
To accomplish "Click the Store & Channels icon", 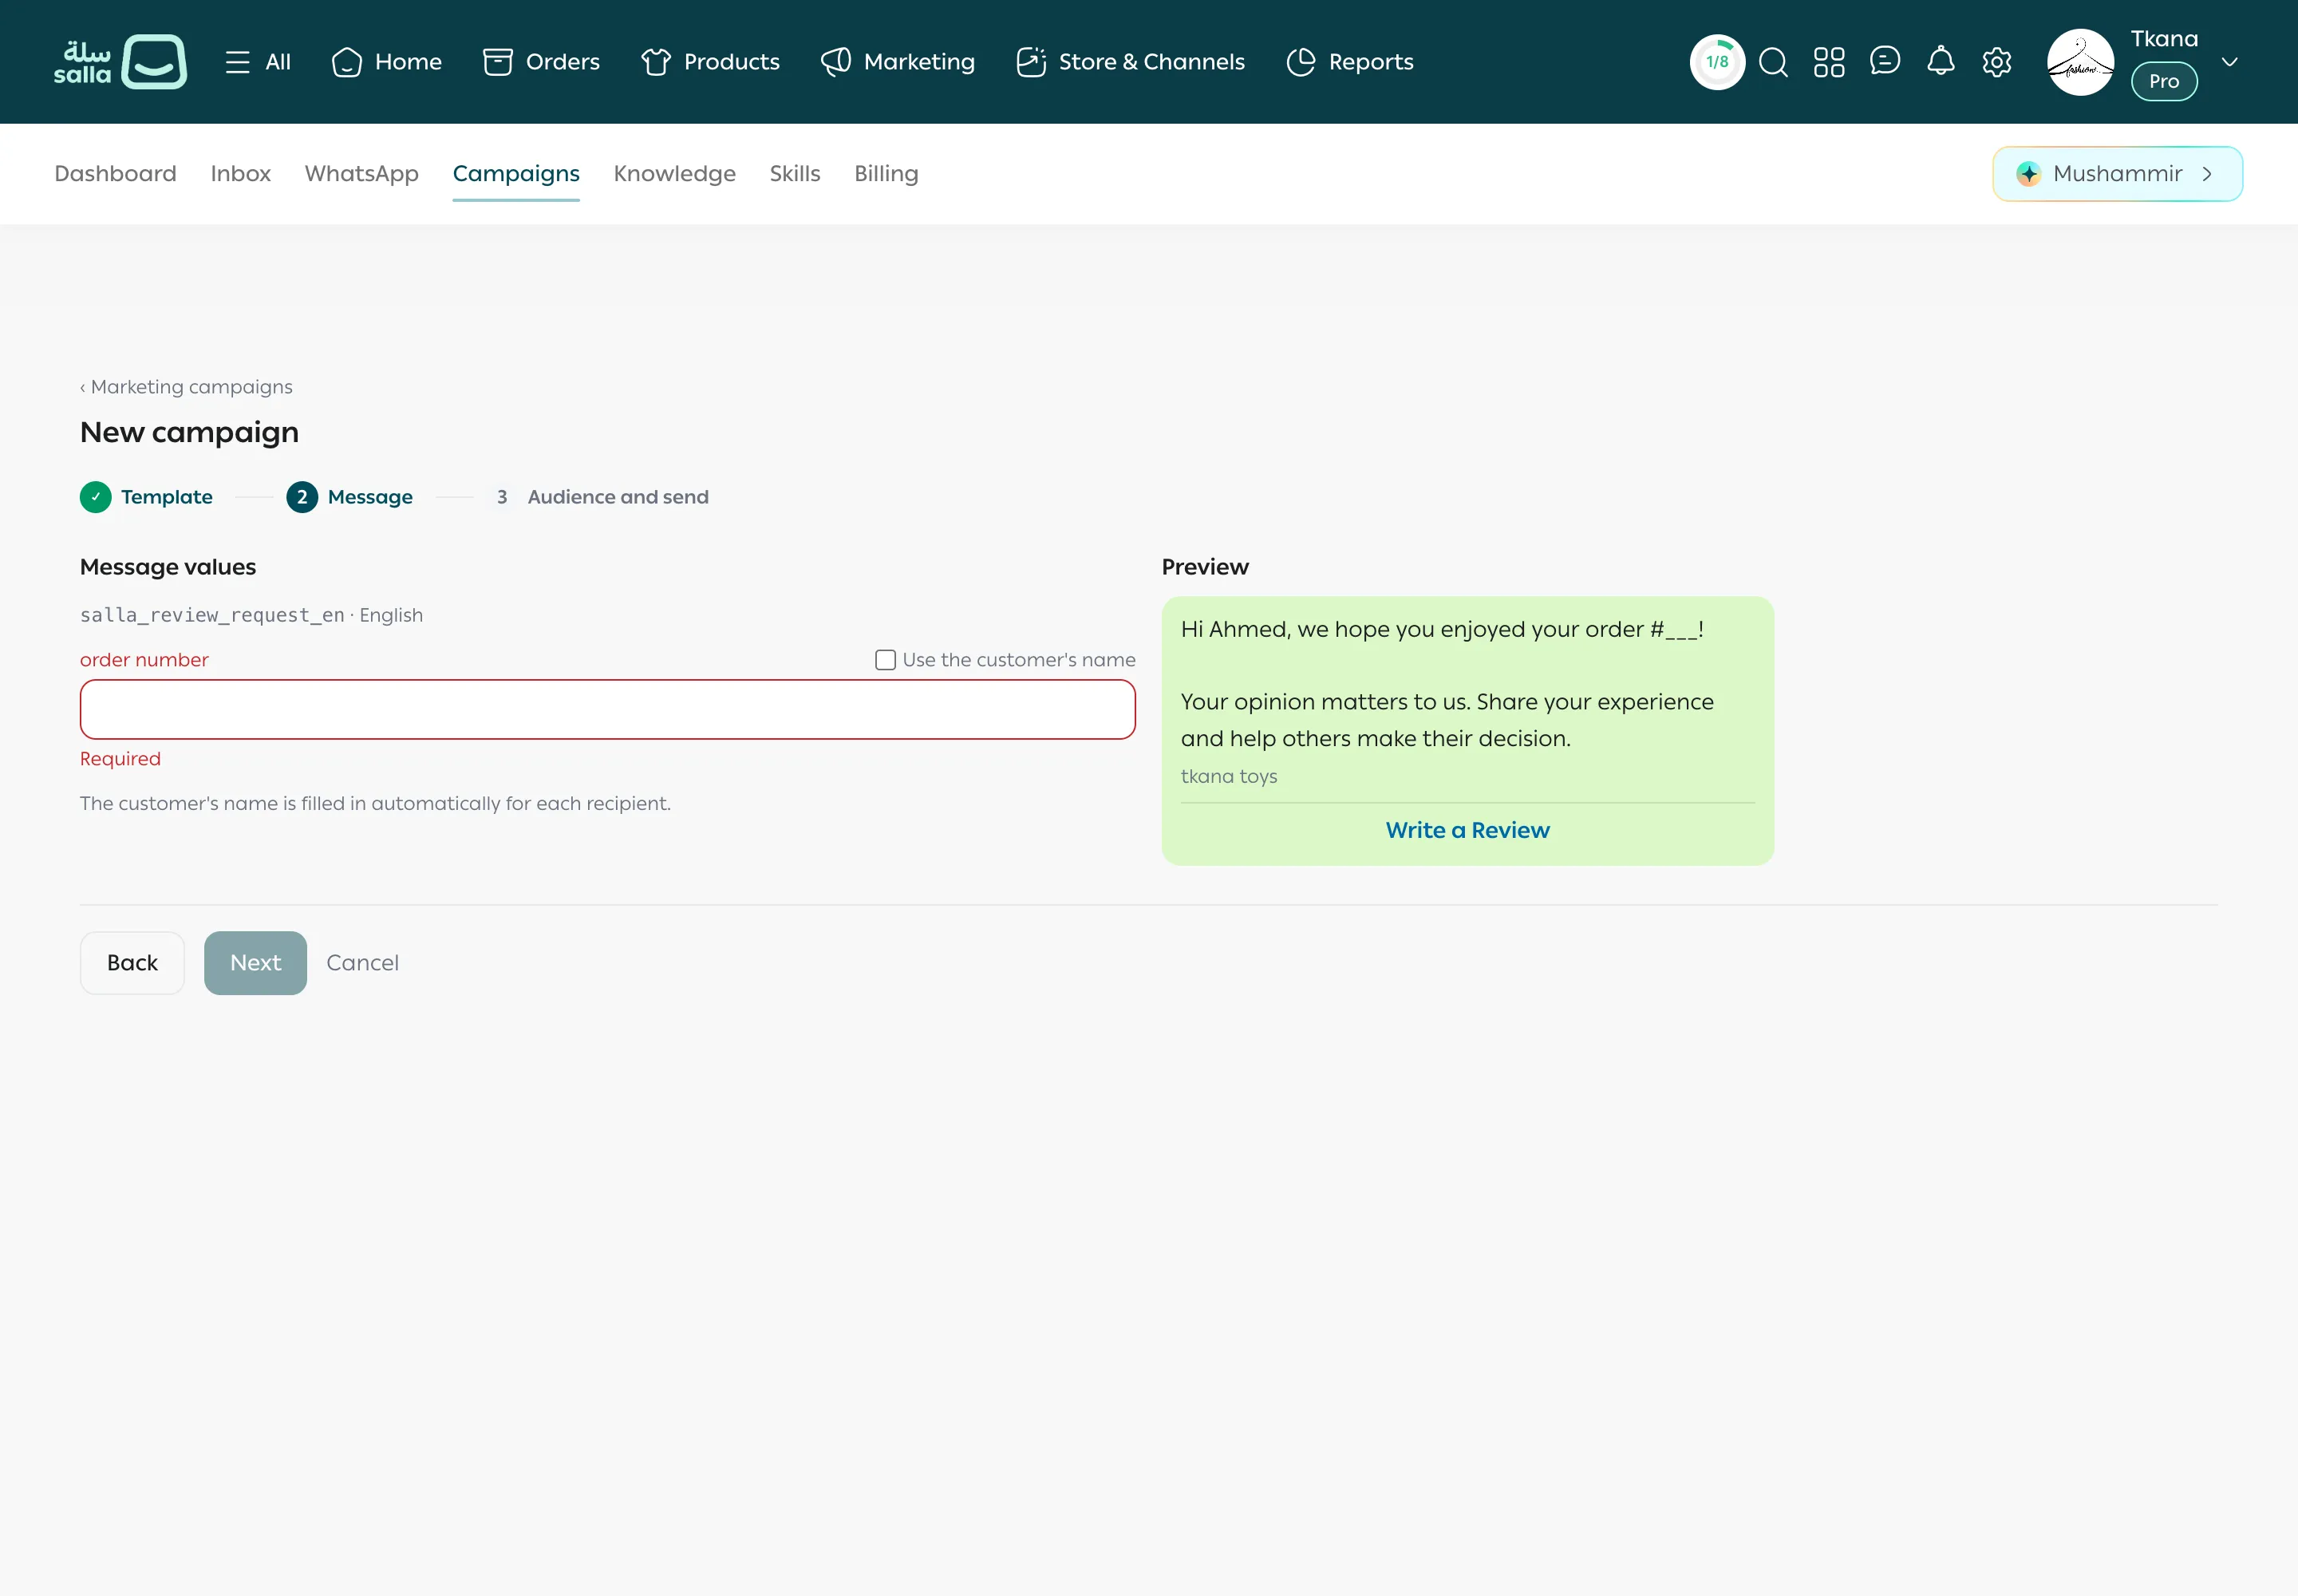I will tap(1031, 62).
